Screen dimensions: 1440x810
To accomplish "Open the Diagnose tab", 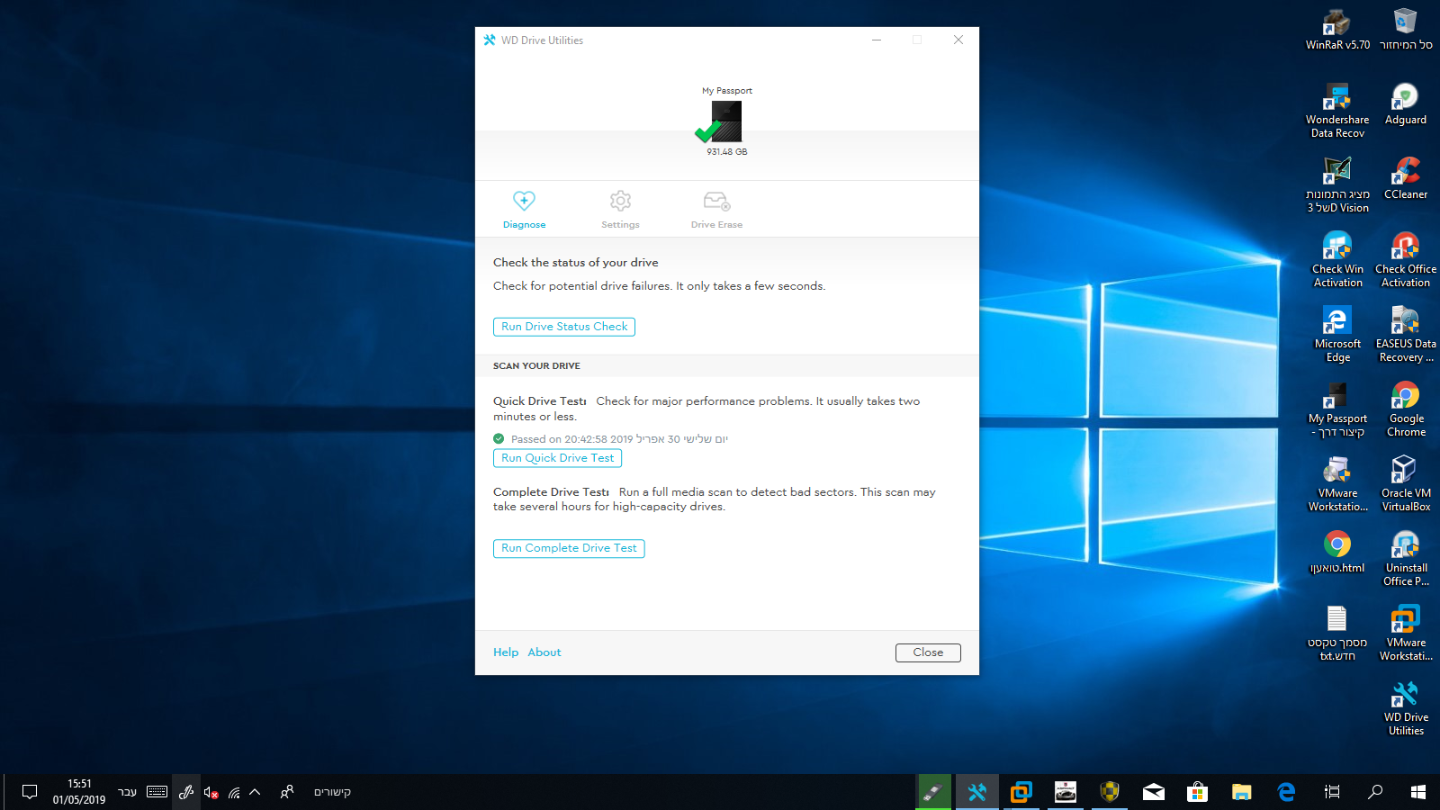I will [x=524, y=210].
